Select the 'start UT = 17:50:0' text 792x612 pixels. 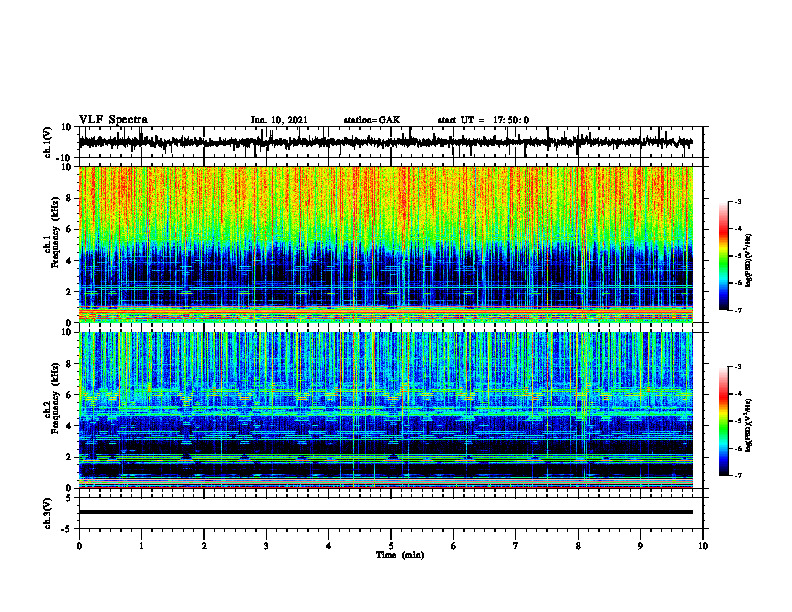tap(483, 120)
